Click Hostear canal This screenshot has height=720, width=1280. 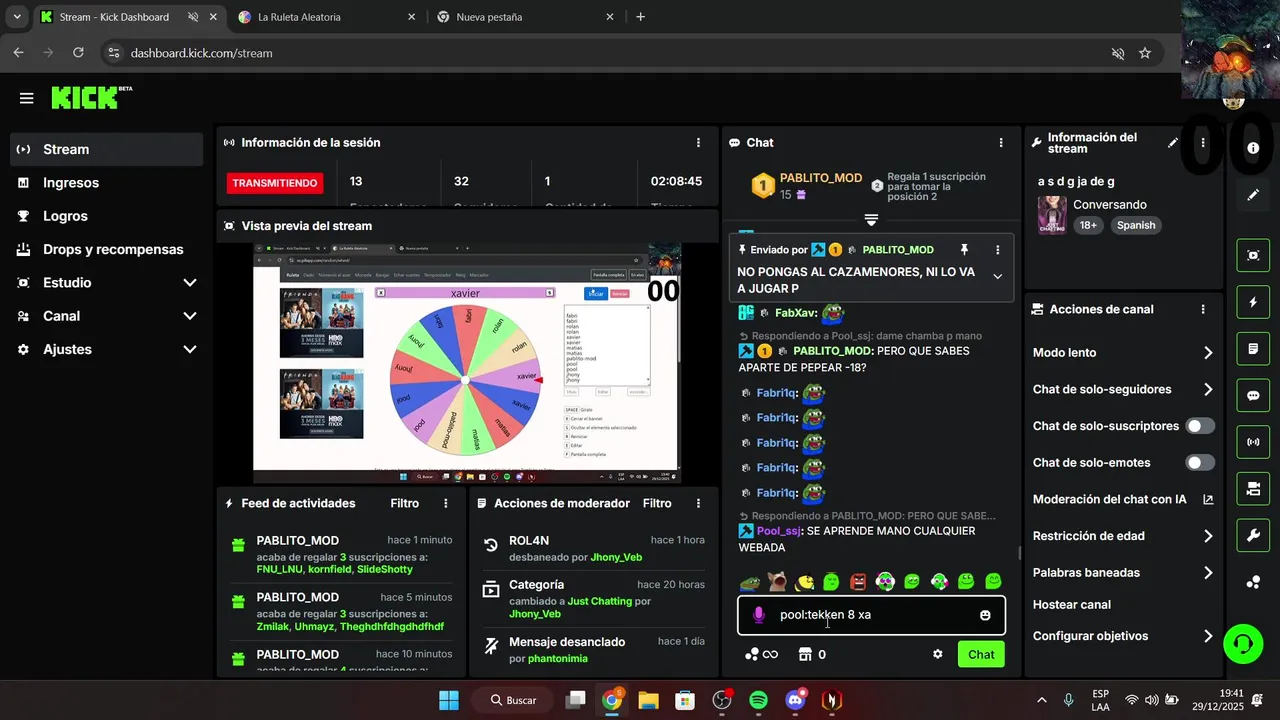pos(1072,605)
